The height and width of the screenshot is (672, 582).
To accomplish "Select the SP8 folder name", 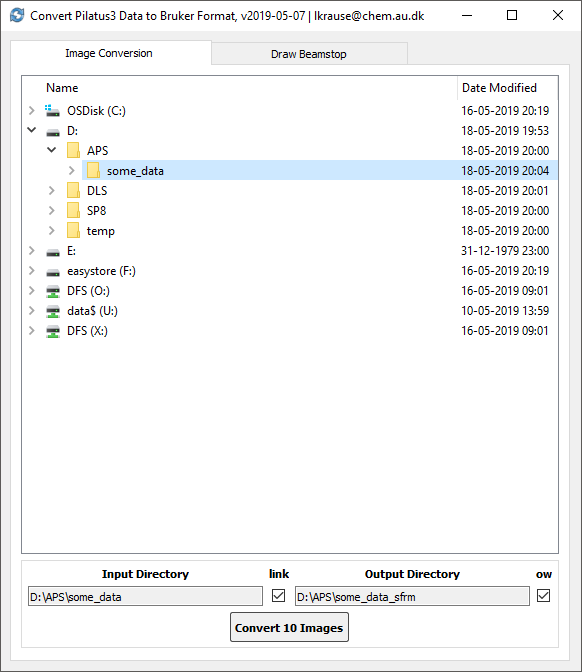I will (x=96, y=211).
